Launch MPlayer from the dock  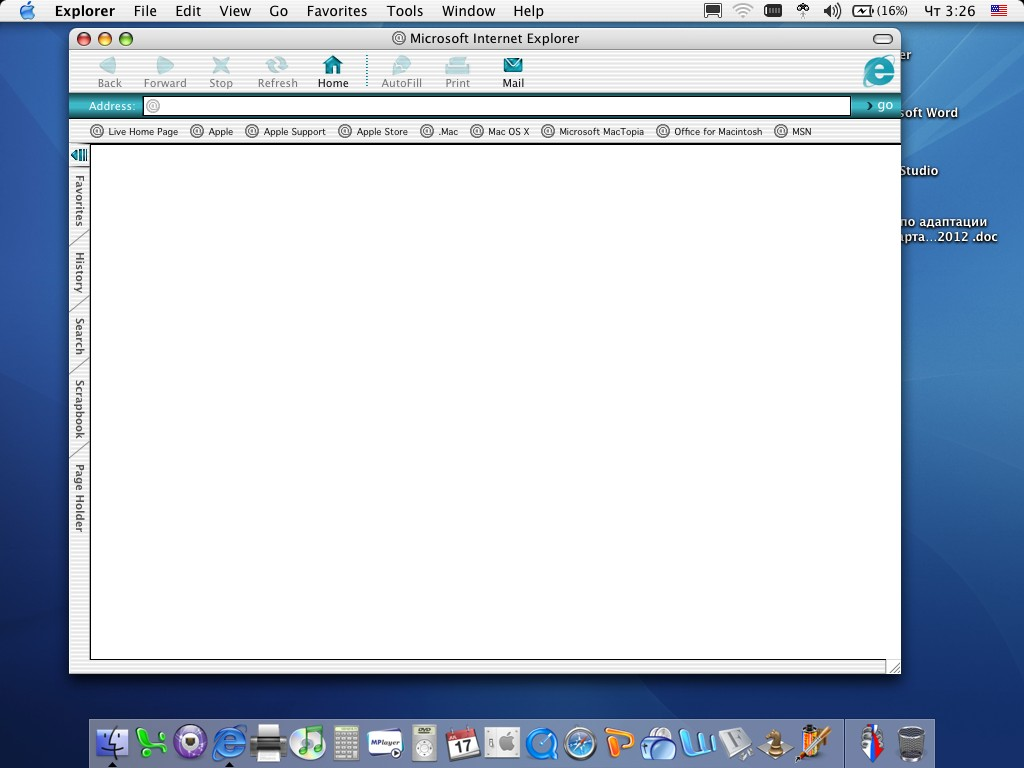pyautogui.click(x=385, y=743)
